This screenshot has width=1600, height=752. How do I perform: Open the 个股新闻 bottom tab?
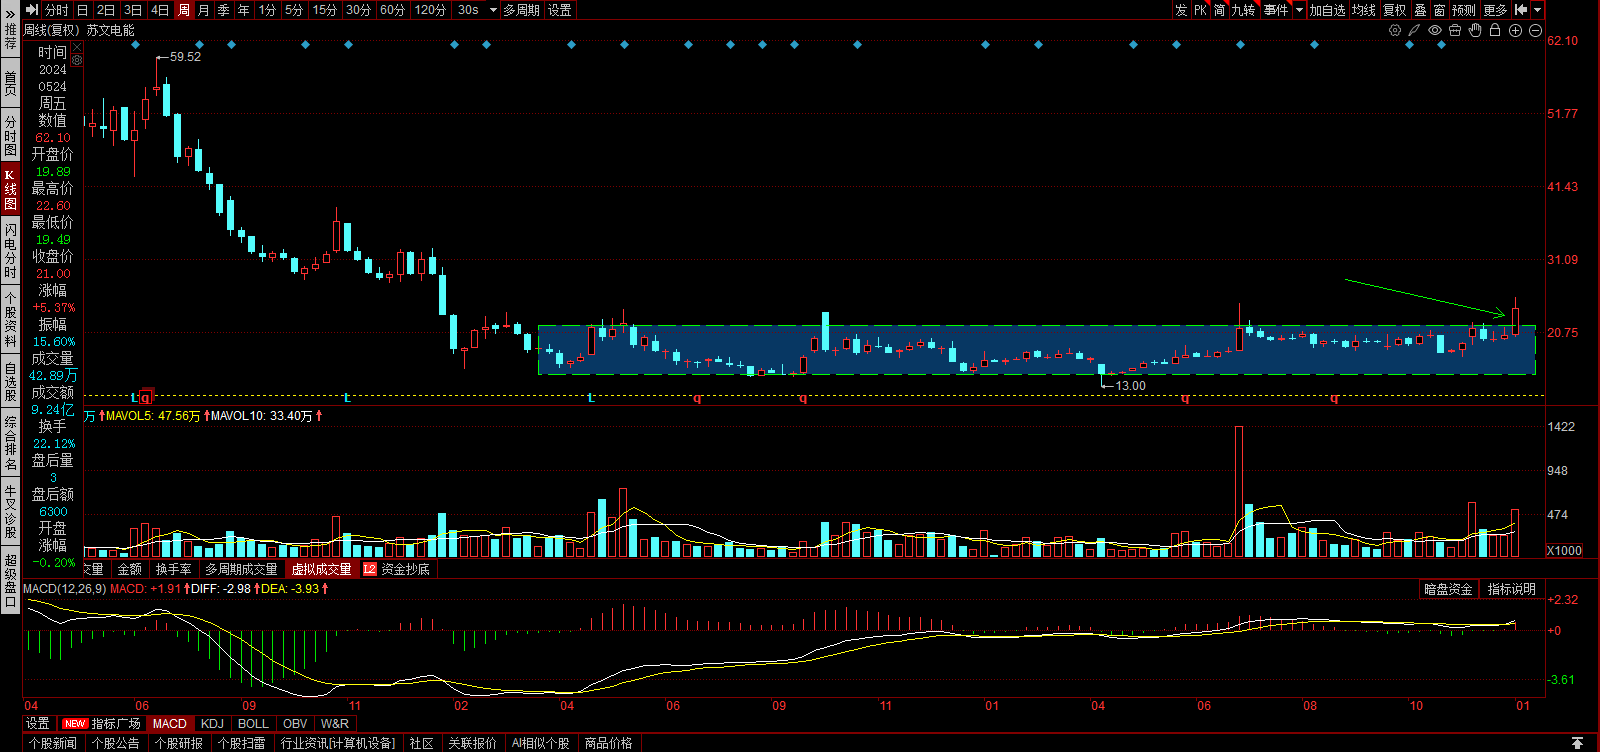53,743
